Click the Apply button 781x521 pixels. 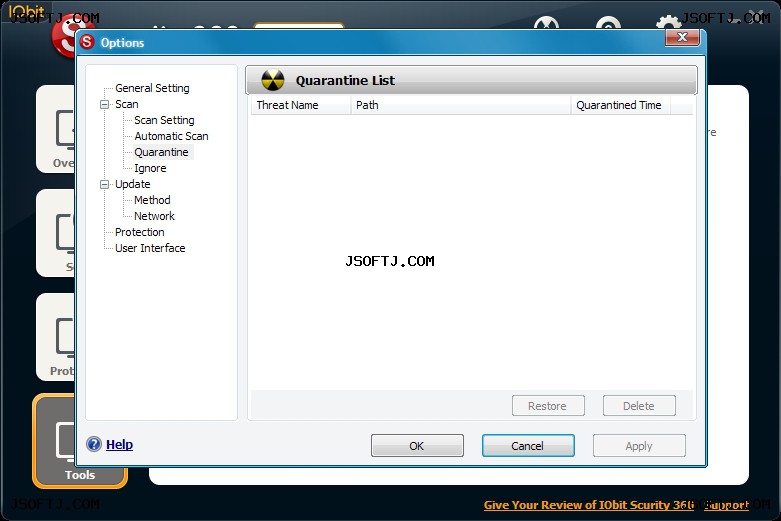tap(639, 446)
